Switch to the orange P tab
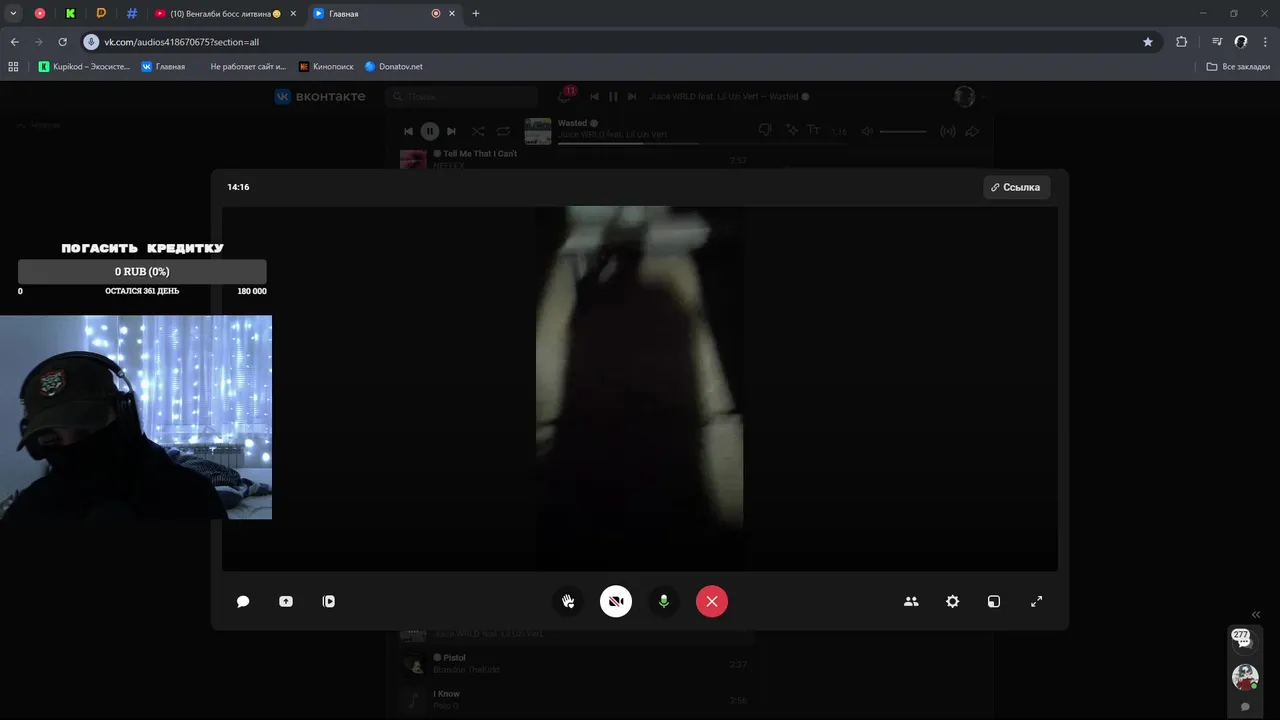This screenshot has width=1280, height=720. tap(101, 13)
